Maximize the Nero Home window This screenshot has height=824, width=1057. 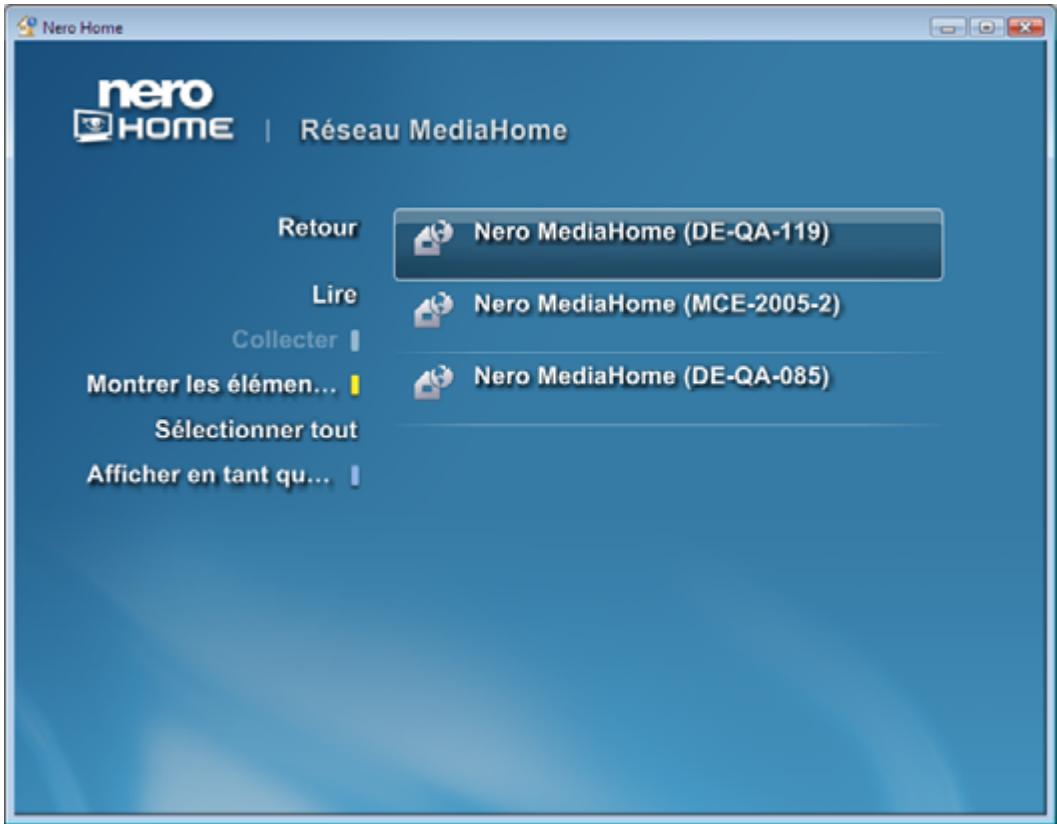point(986,28)
